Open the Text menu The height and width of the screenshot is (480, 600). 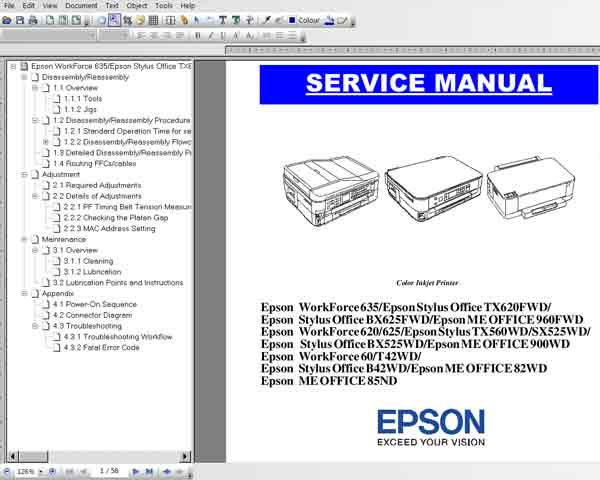(x=112, y=5)
